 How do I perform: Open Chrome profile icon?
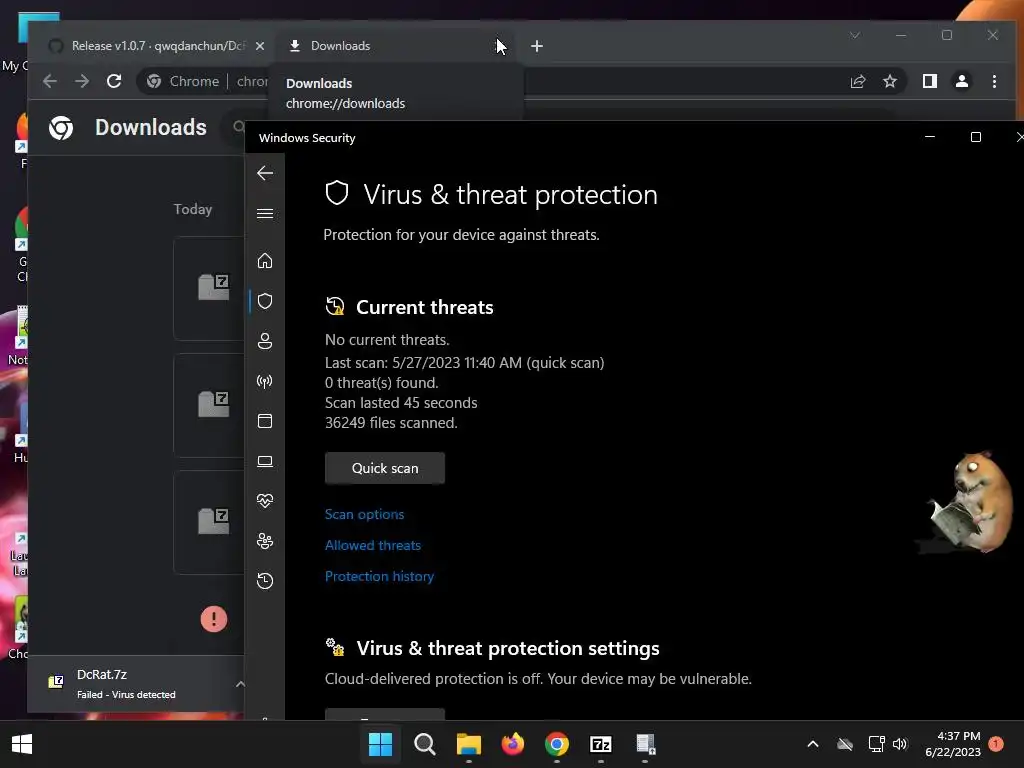962,81
